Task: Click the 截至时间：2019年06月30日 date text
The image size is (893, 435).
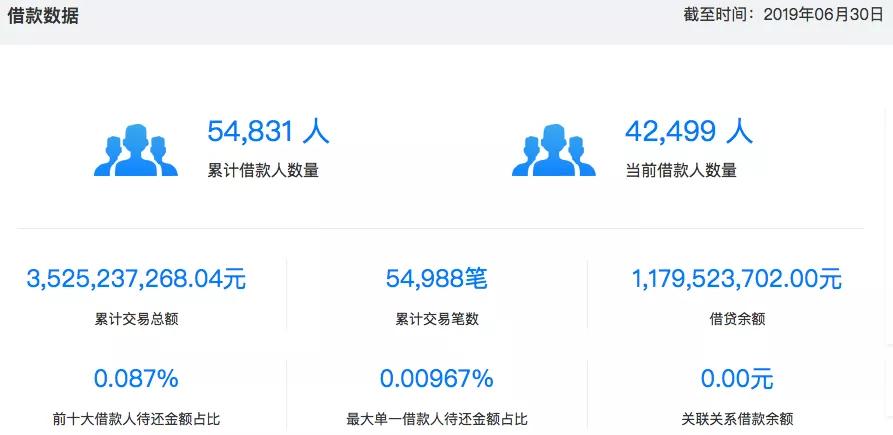Action: point(783,15)
